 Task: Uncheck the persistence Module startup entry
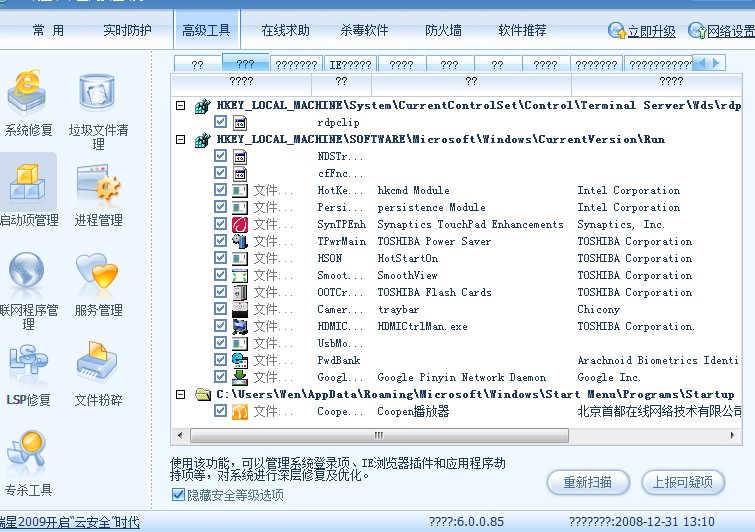coord(221,207)
